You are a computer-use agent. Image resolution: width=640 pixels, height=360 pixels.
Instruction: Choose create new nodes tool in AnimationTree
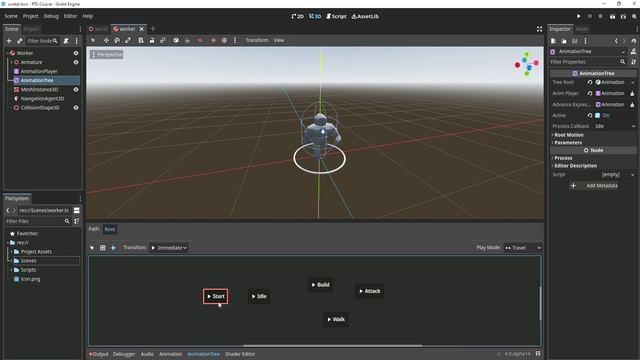click(x=103, y=248)
